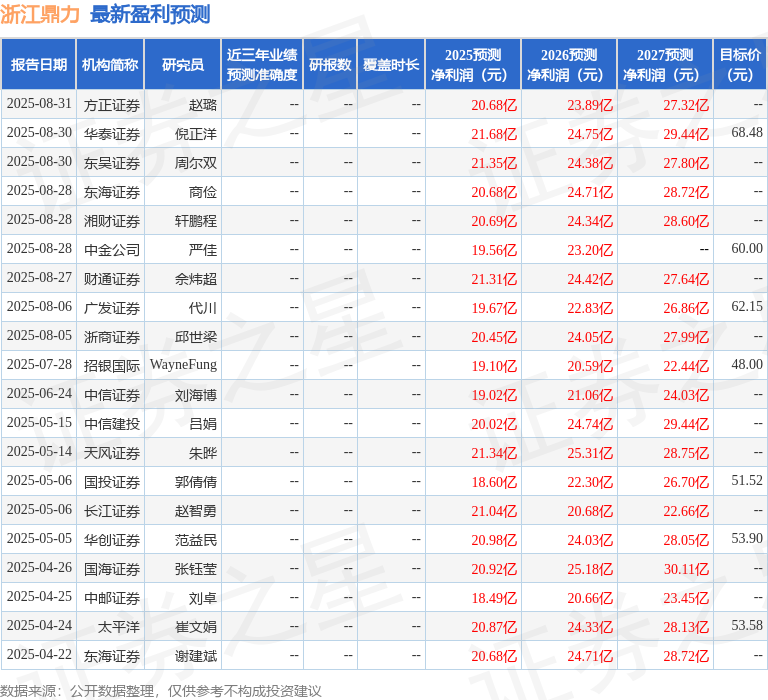Click target price 53.58
The height and width of the screenshot is (700, 768).
pyautogui.click(x=747, y=626)
